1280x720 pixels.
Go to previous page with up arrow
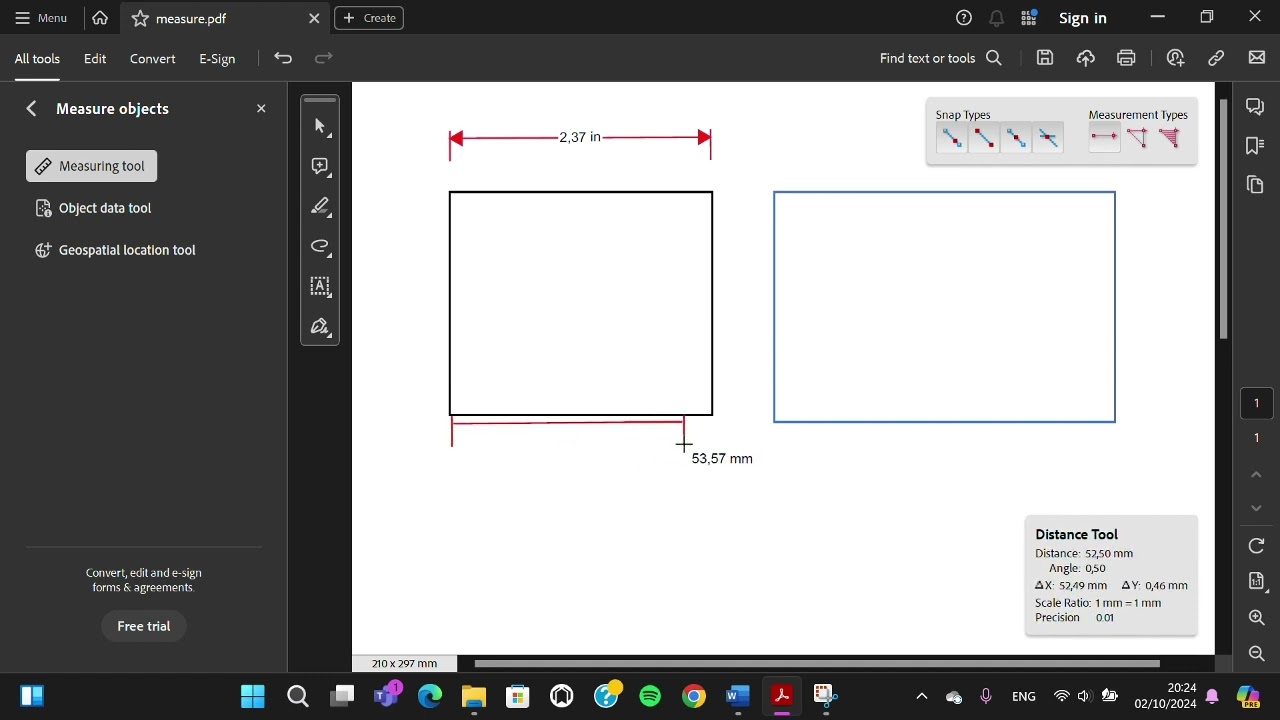click(x=1257, y=474)
